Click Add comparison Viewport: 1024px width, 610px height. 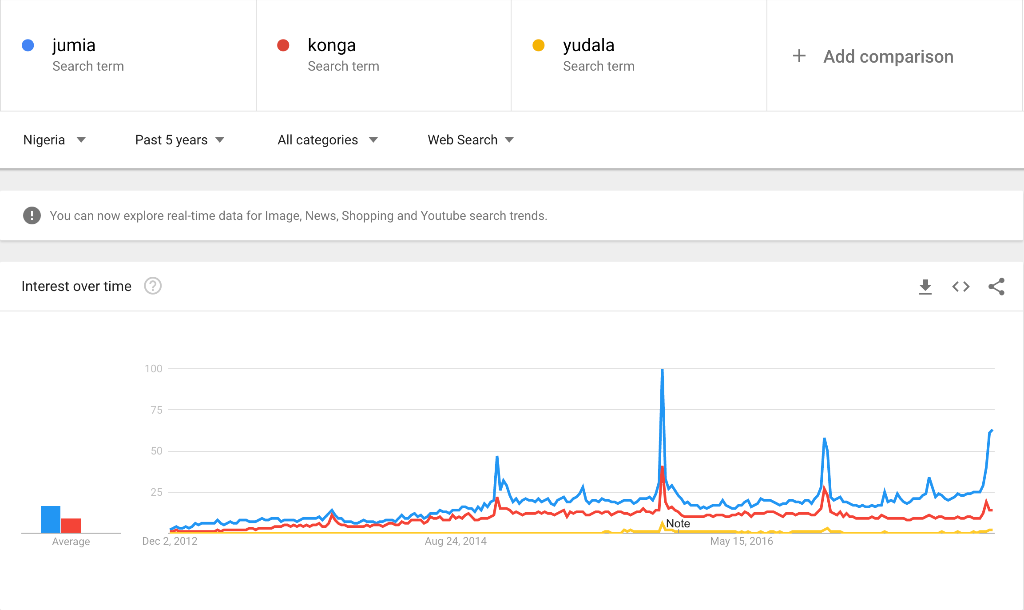pos(888,57)
